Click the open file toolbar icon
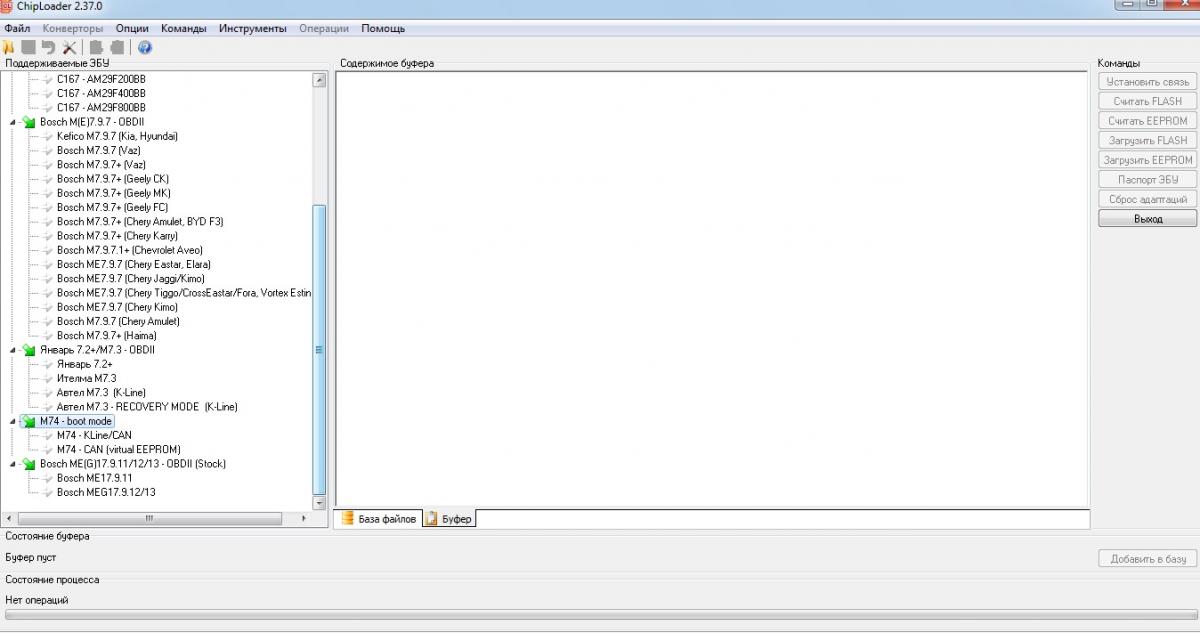 pyautogui.click(x=8, y=47)
